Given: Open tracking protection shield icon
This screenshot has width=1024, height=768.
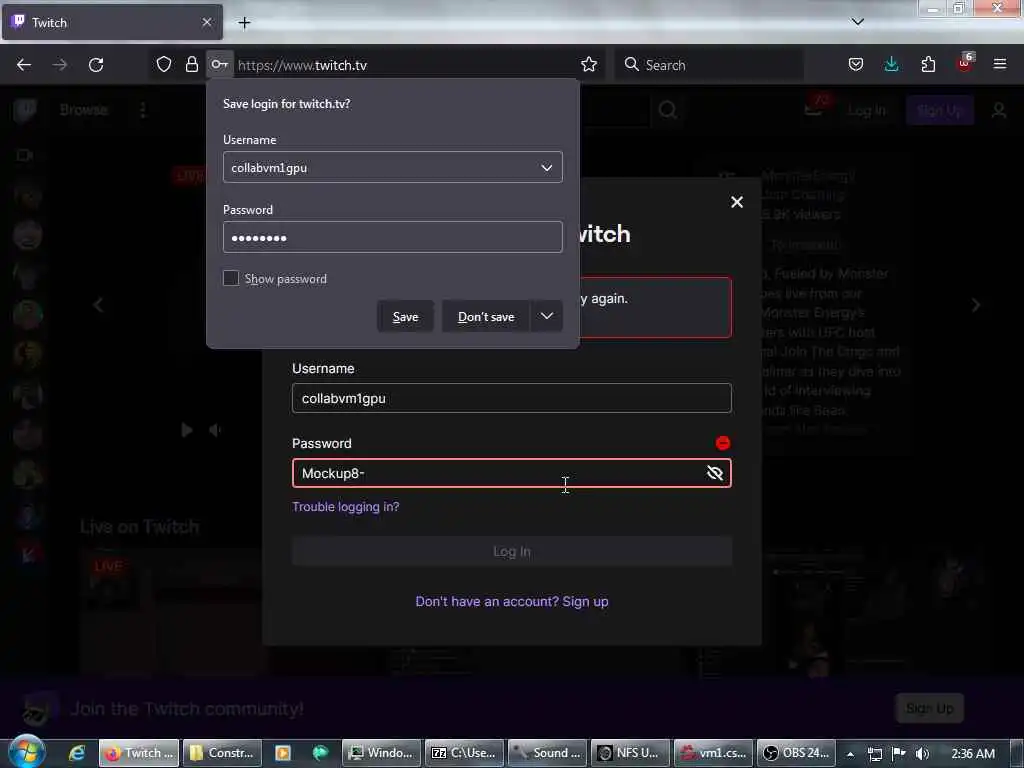Looking at the screenshot, I should (x=164, y=64).
